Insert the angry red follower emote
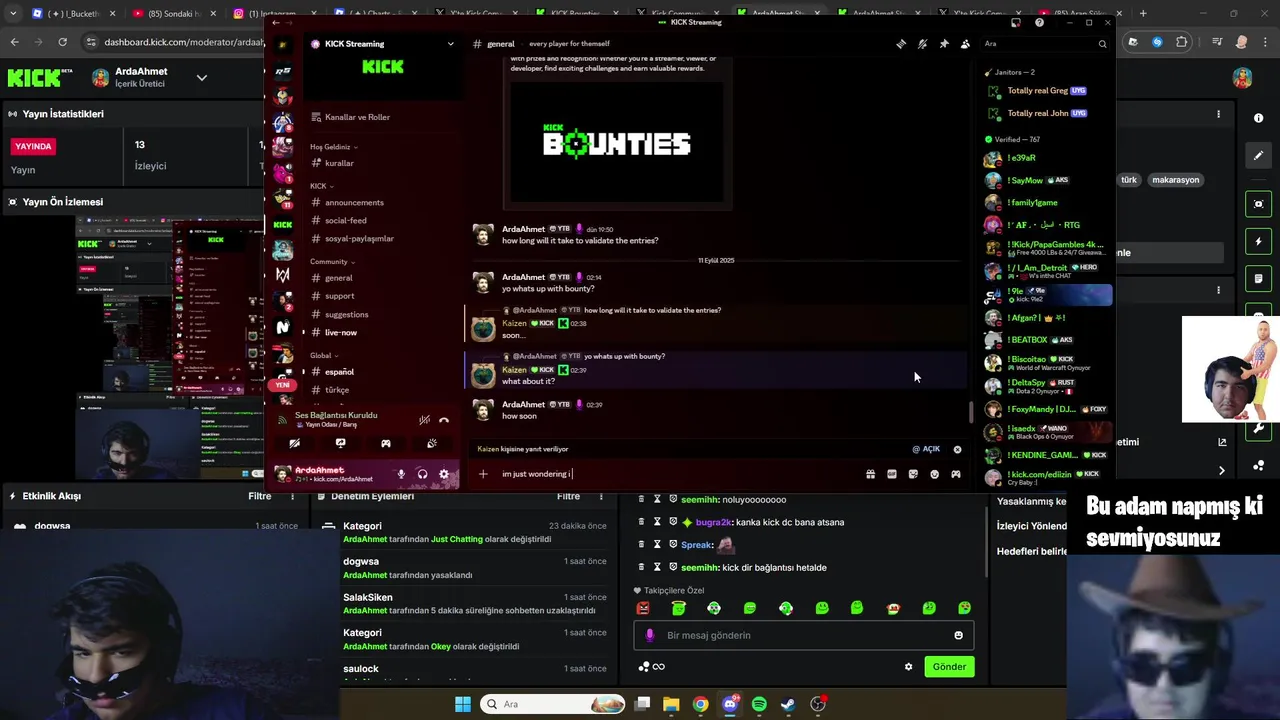The height and width of the screenshot is (720, 1280). (x=643, y=608)
